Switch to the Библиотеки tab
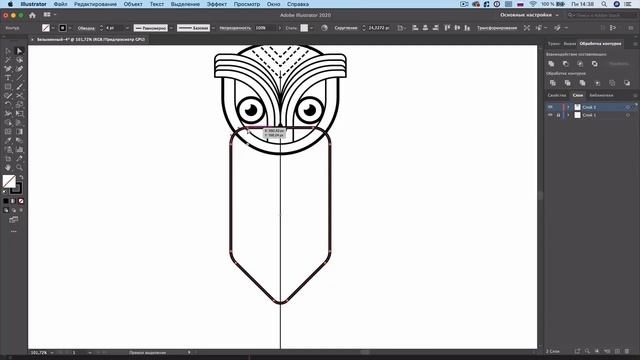 [601, 95]
